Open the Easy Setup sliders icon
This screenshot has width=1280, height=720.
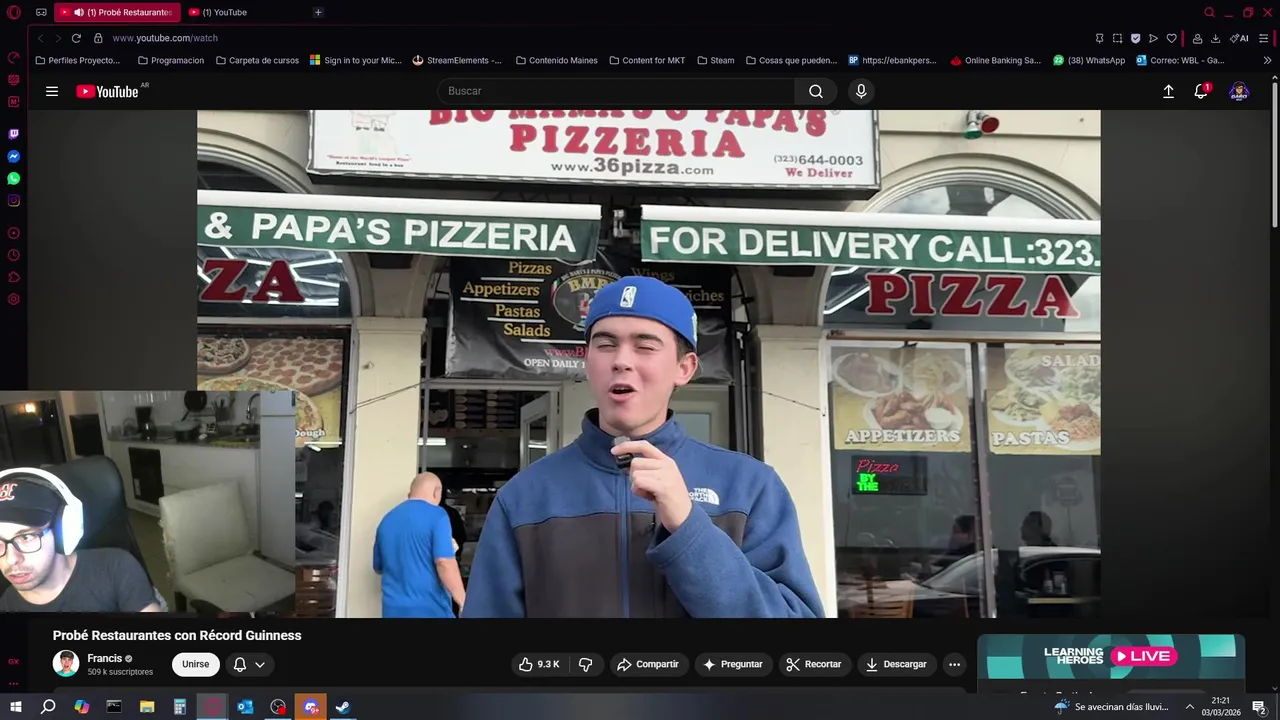click(1264, 38)
